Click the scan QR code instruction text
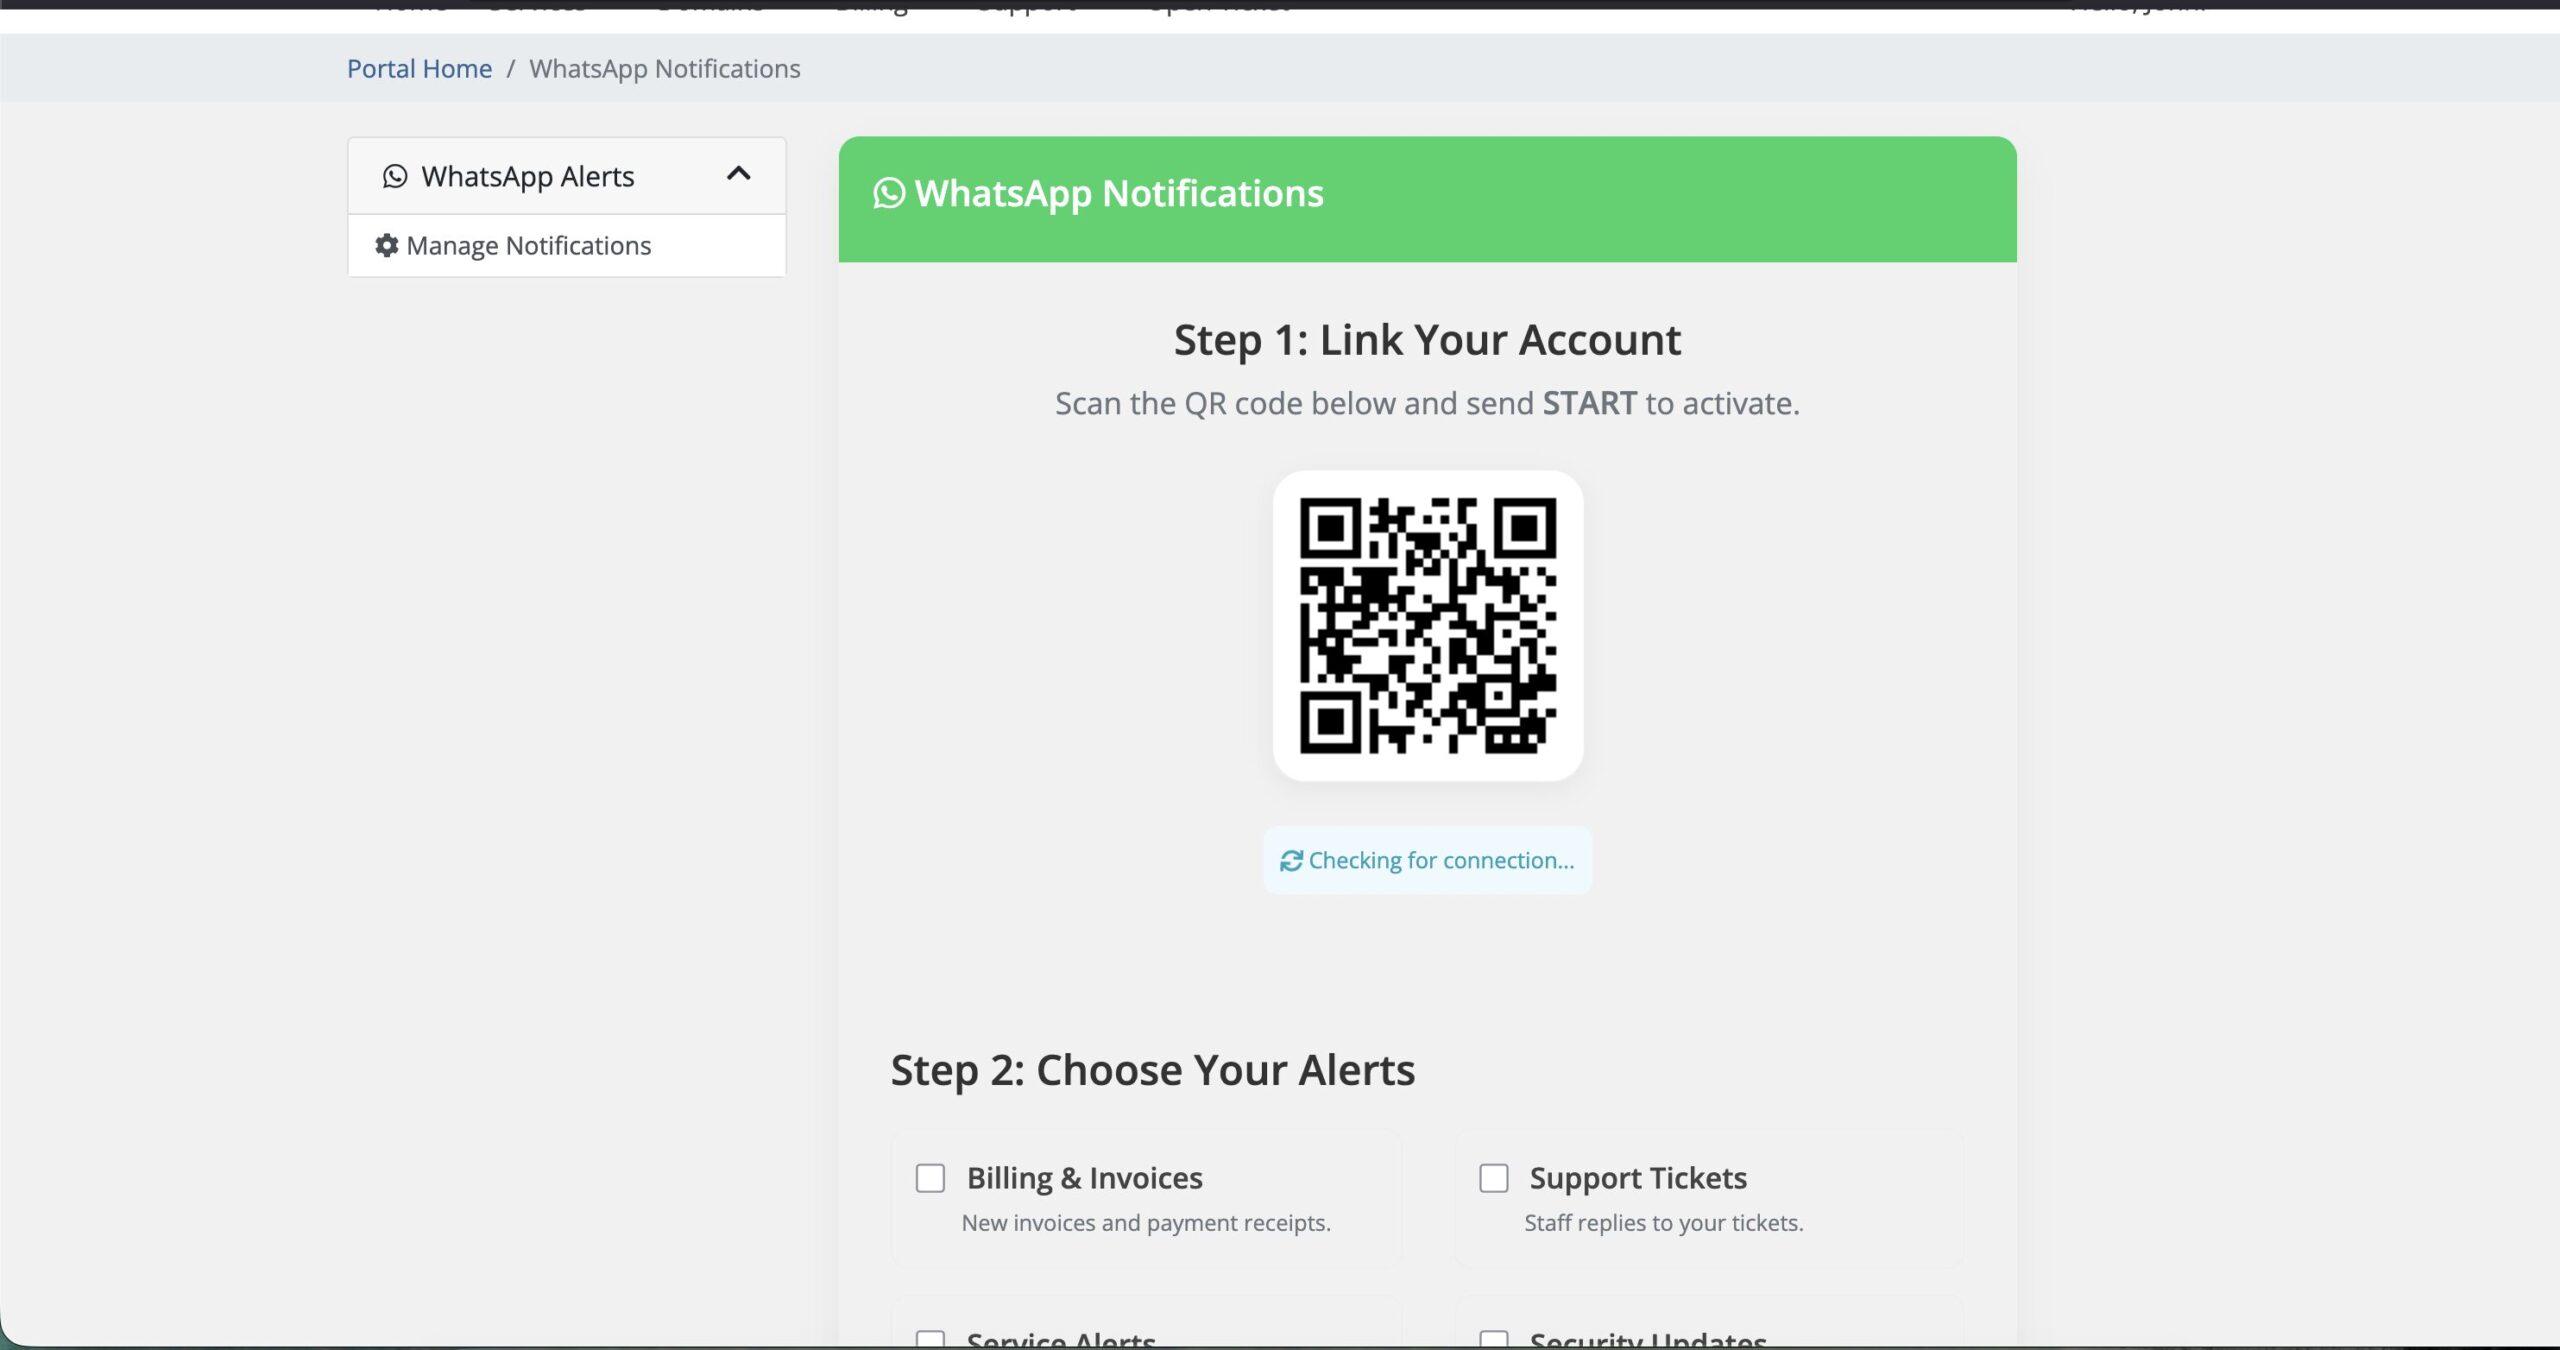The height and width of the screenshot is (1350, 2560). [x=1427, y=403]
